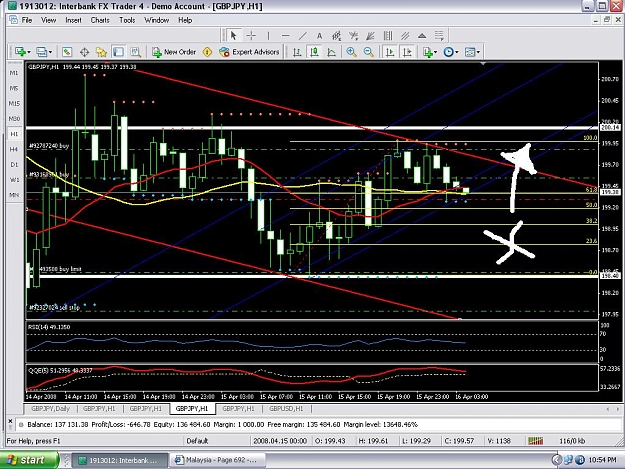Open the profiles windows icon
Screen dimensions: 625x469
pos(41,52)
